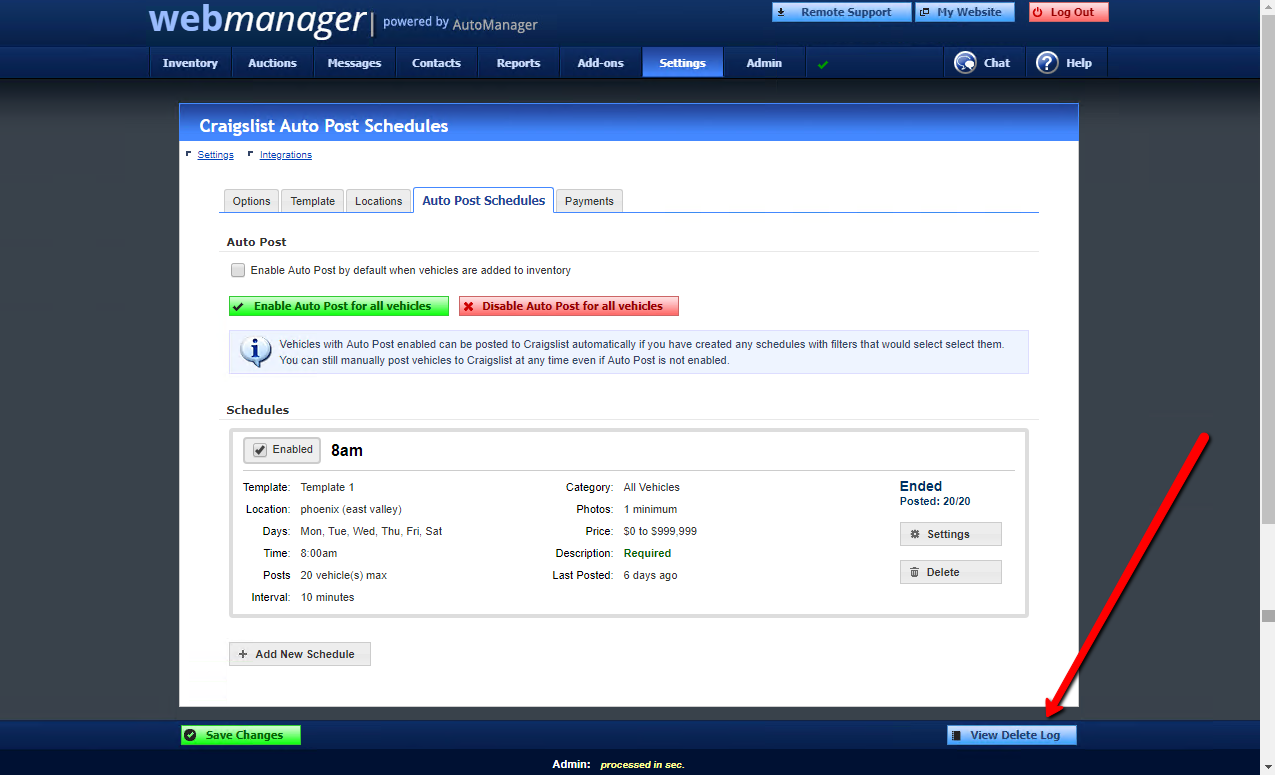Open the Inventory menu
This screenshot has height=775, width=1275.
tap(190, 63)
